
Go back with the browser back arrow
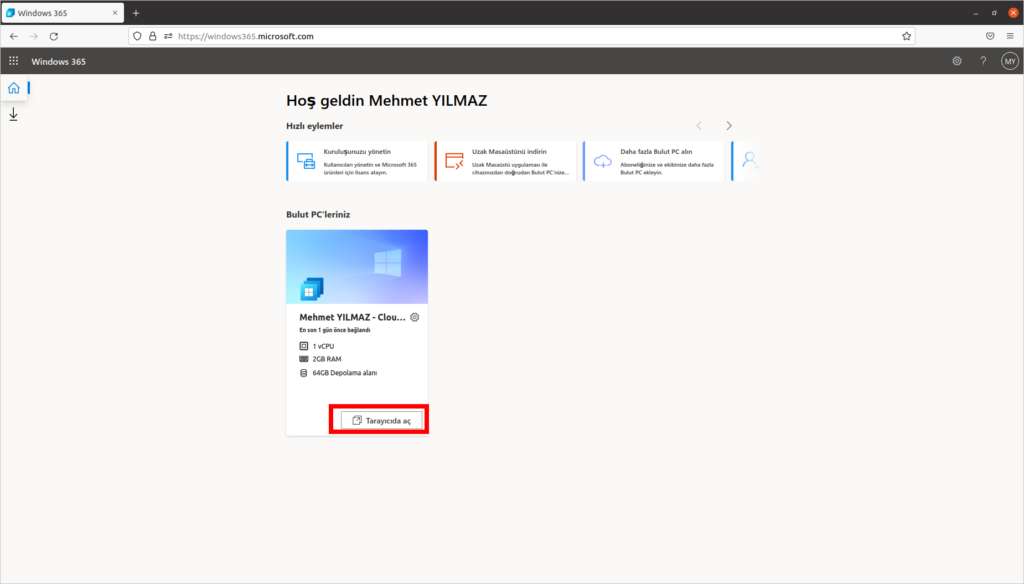coord(14,36)
